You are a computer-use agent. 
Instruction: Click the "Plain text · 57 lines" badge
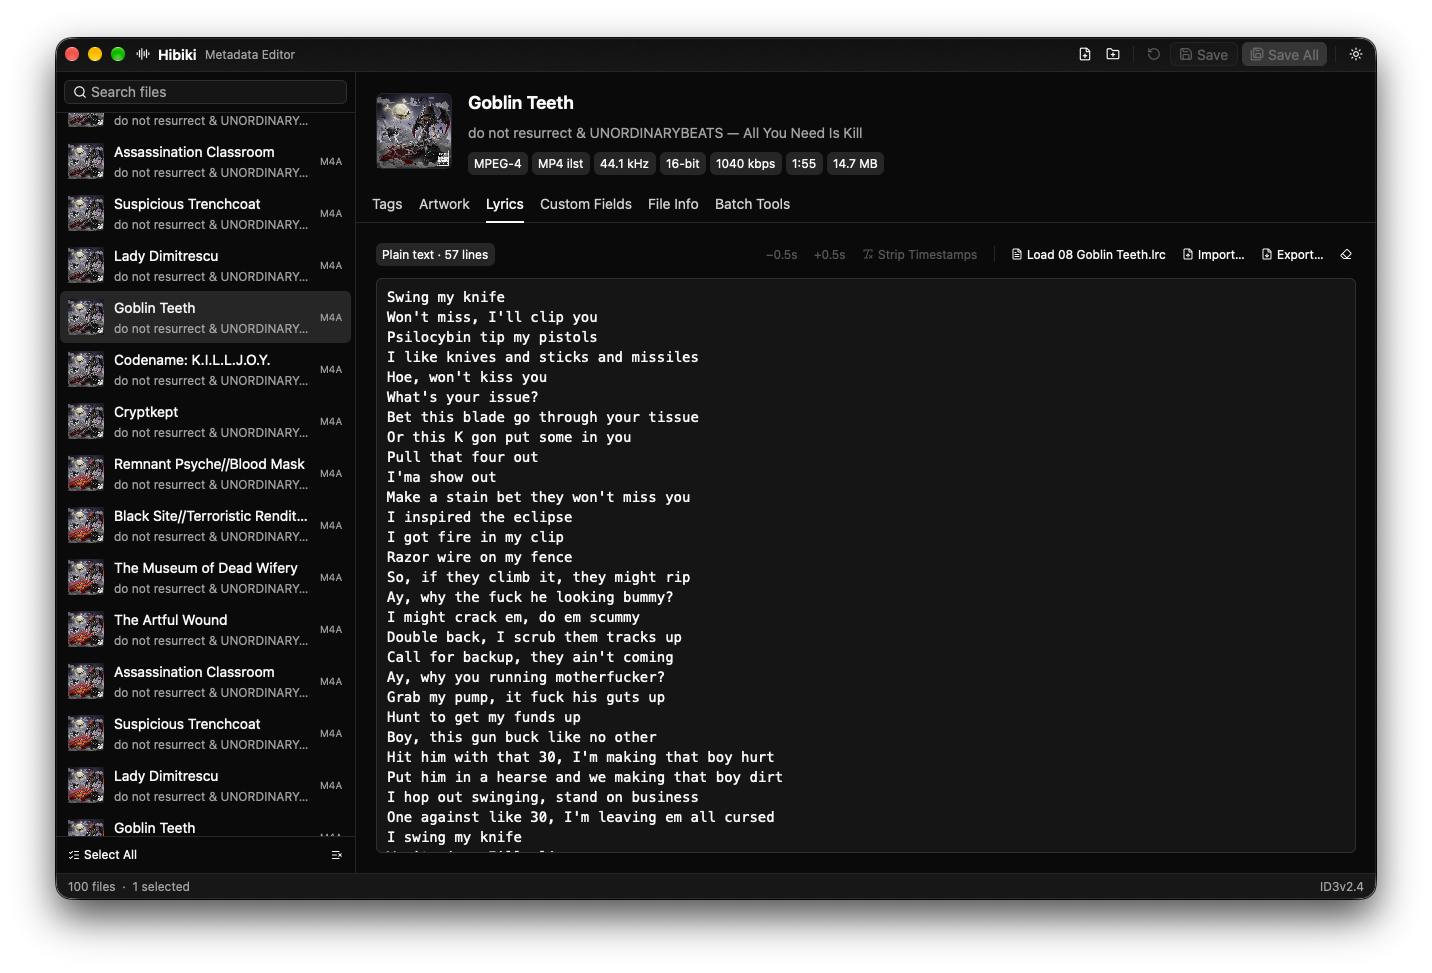coord(435,255)
